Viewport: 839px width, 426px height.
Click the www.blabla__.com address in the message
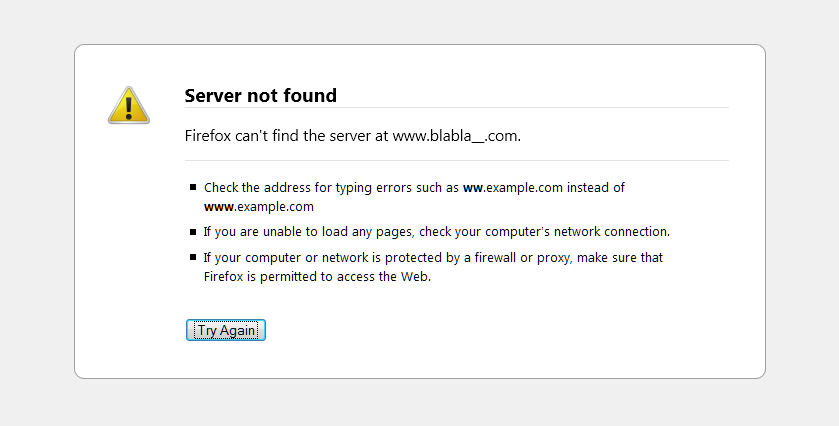pos(456,135)
